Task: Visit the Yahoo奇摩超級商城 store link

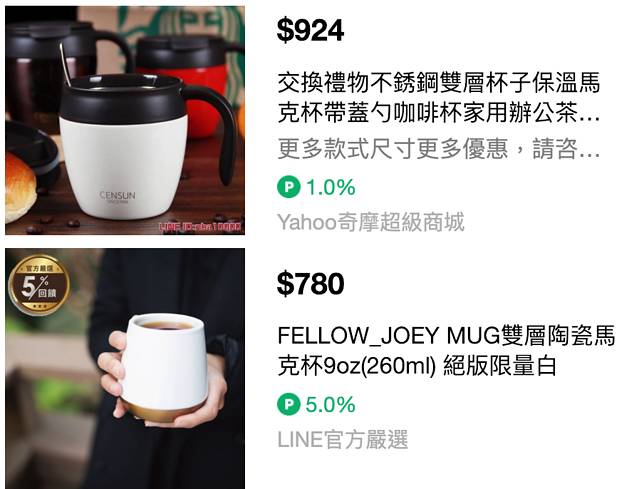Action: [x=370, y=222]
